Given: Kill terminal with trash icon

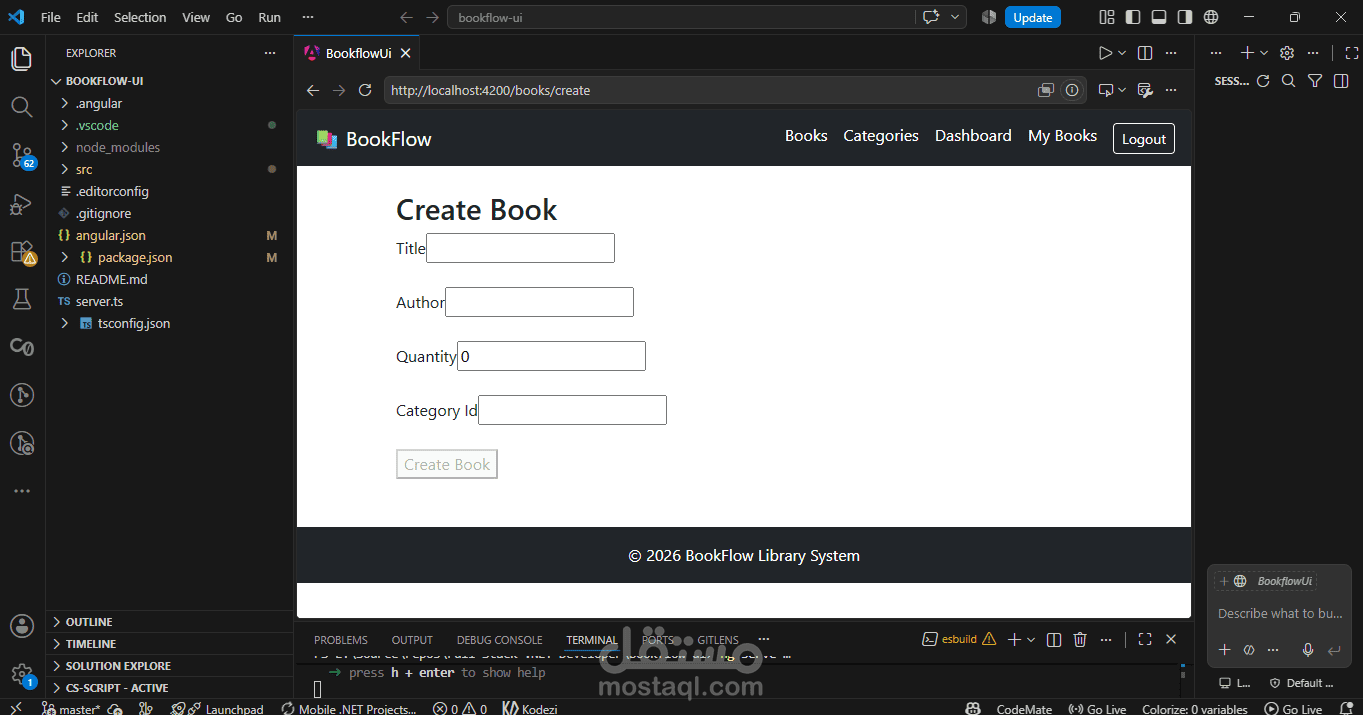Looking at the screenshot, I should (x=1080, y=639).
